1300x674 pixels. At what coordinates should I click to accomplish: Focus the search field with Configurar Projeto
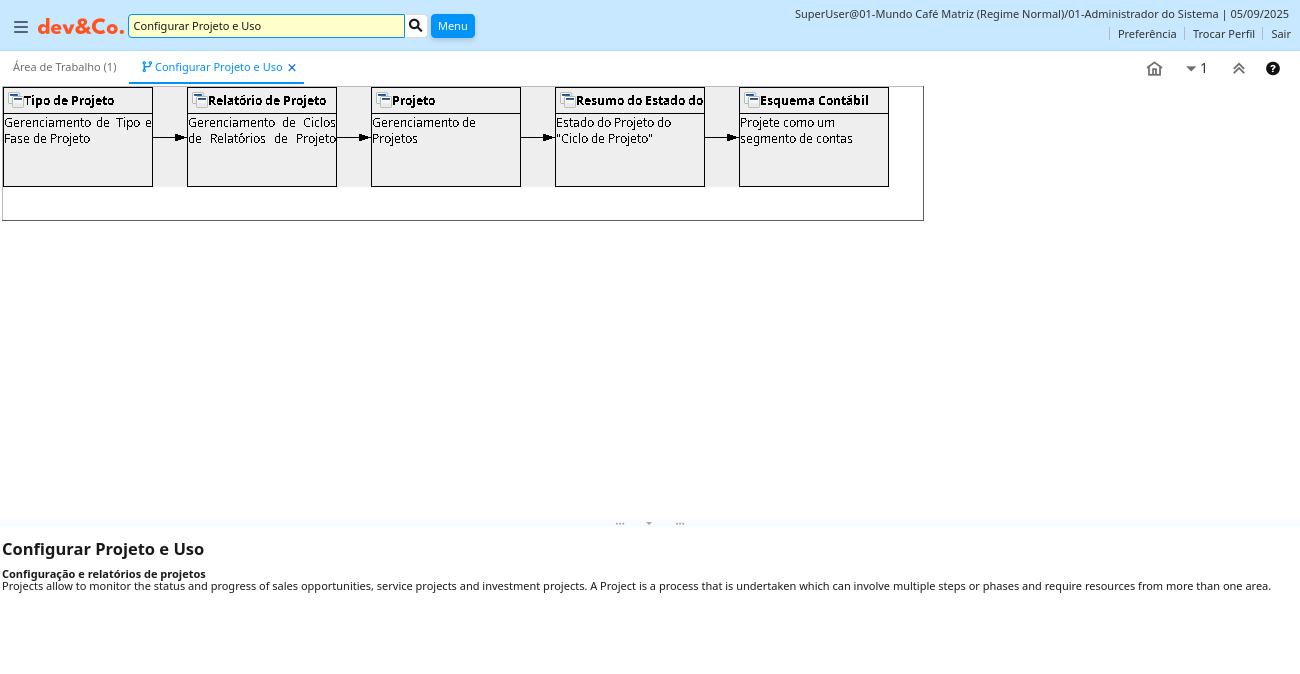click(266, 26)
